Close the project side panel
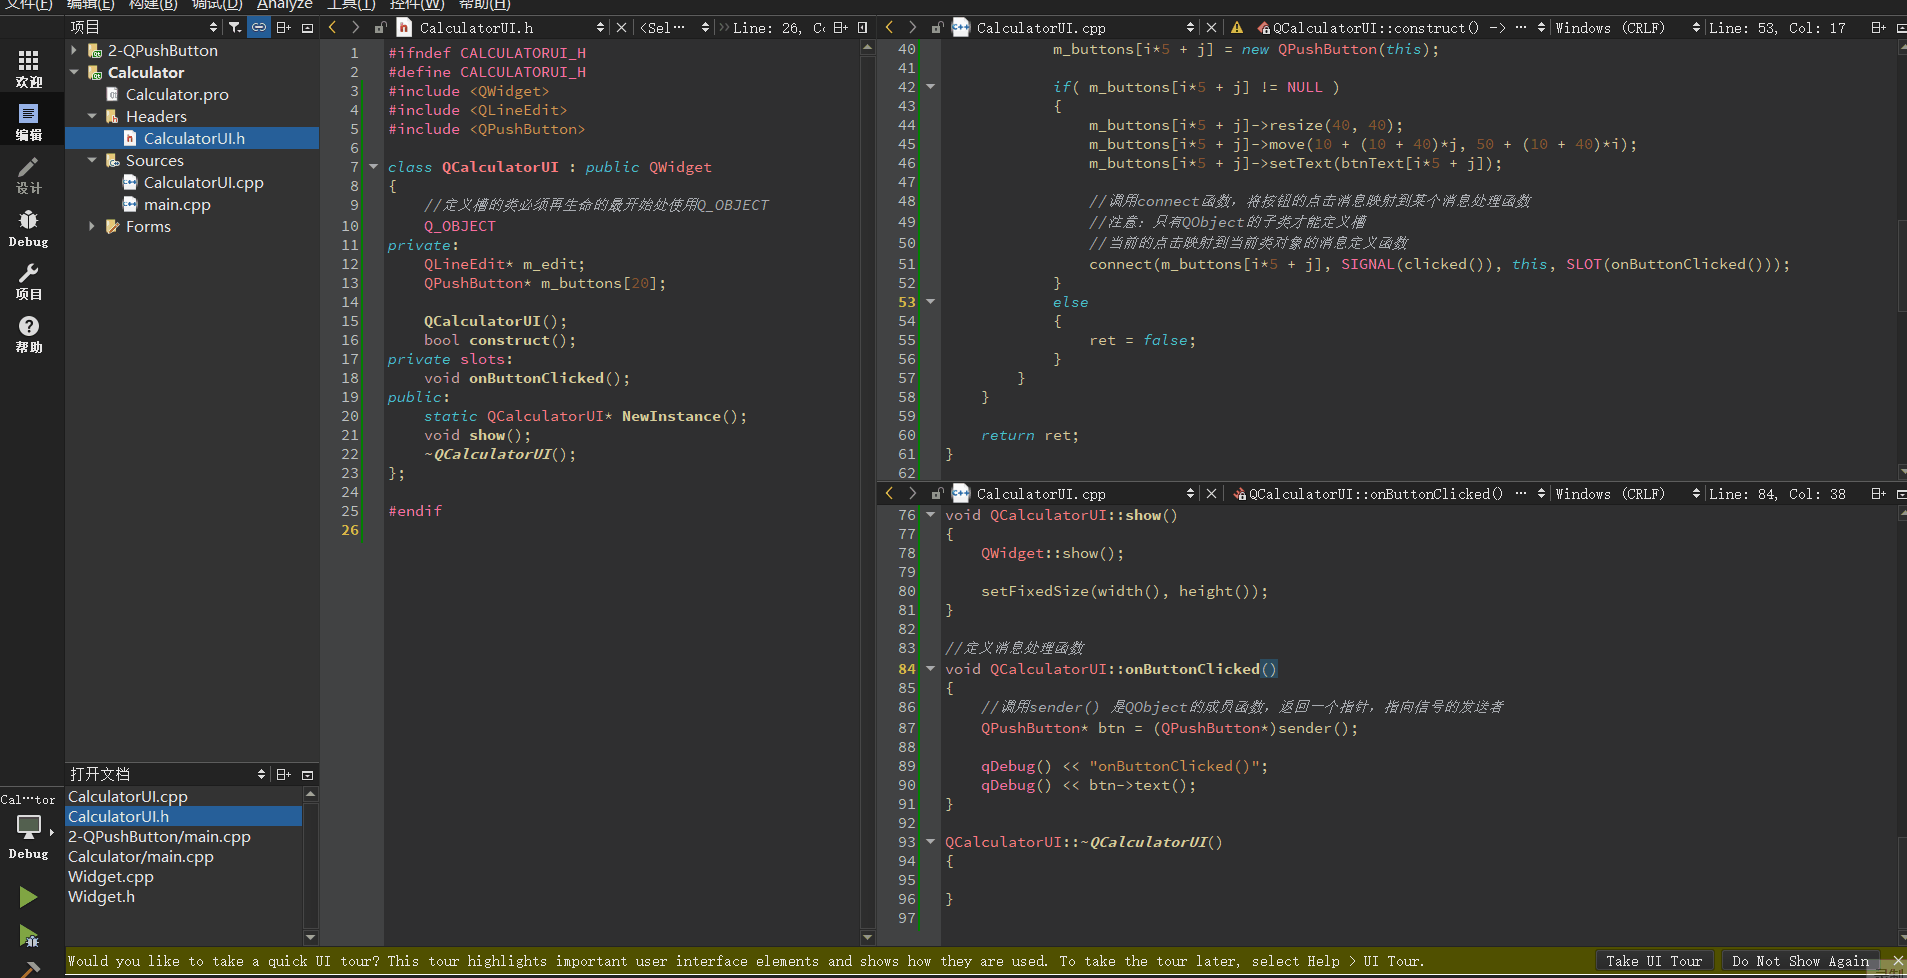The image size is (1907, 978). tap(308, 28)
